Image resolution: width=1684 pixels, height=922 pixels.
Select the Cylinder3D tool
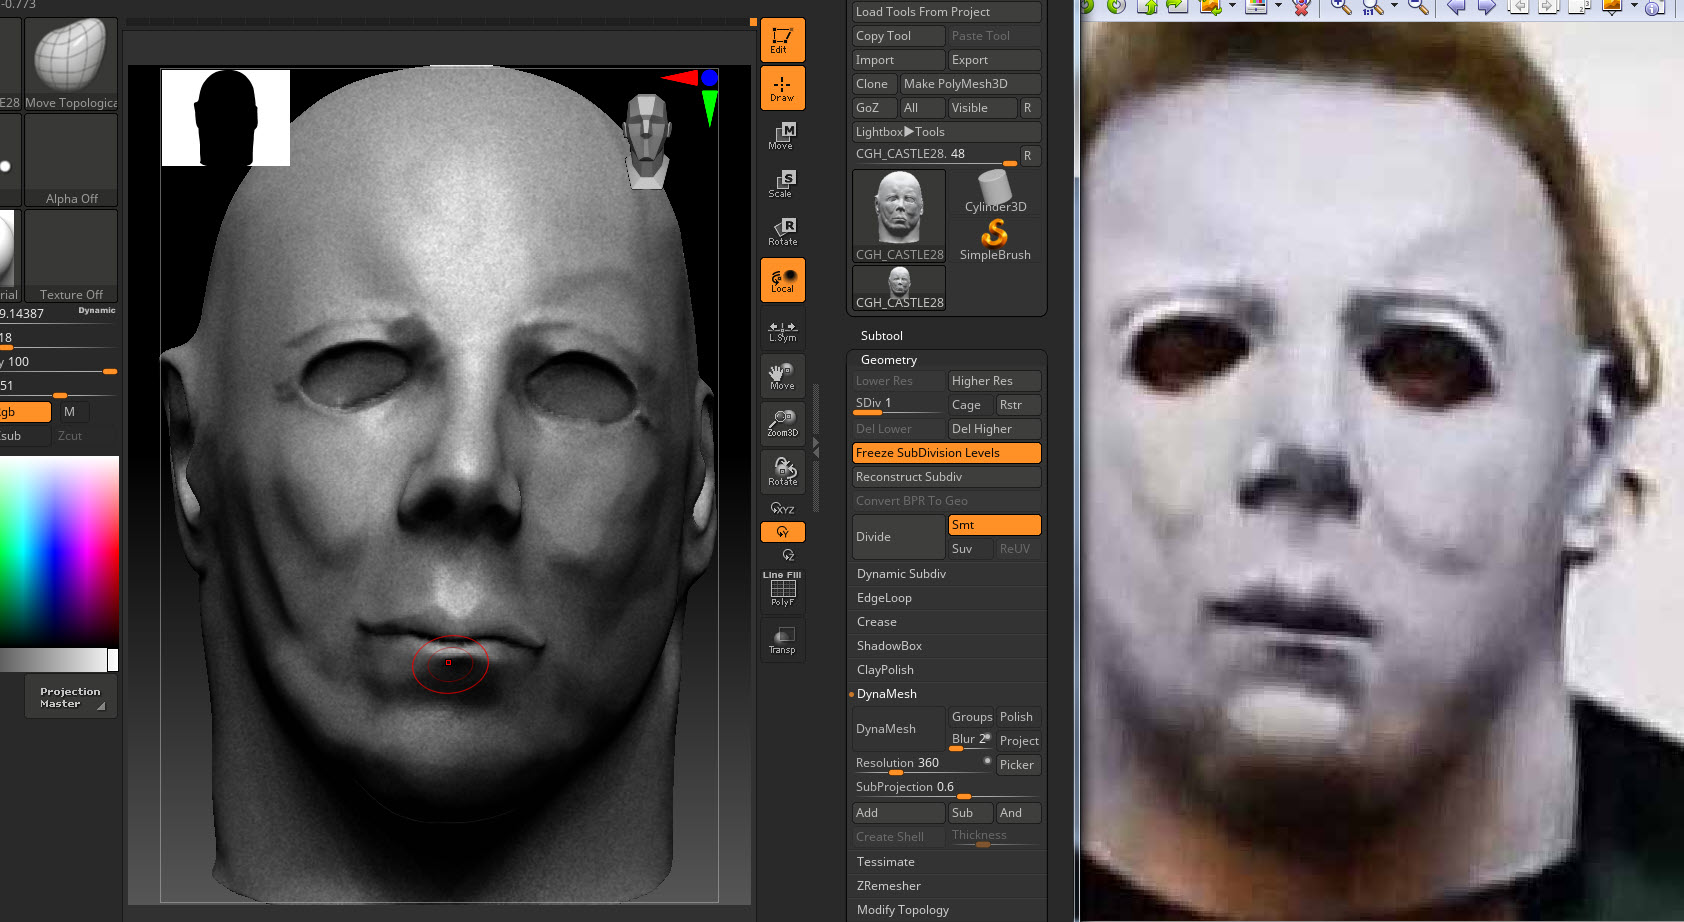(x=995, y=191)
